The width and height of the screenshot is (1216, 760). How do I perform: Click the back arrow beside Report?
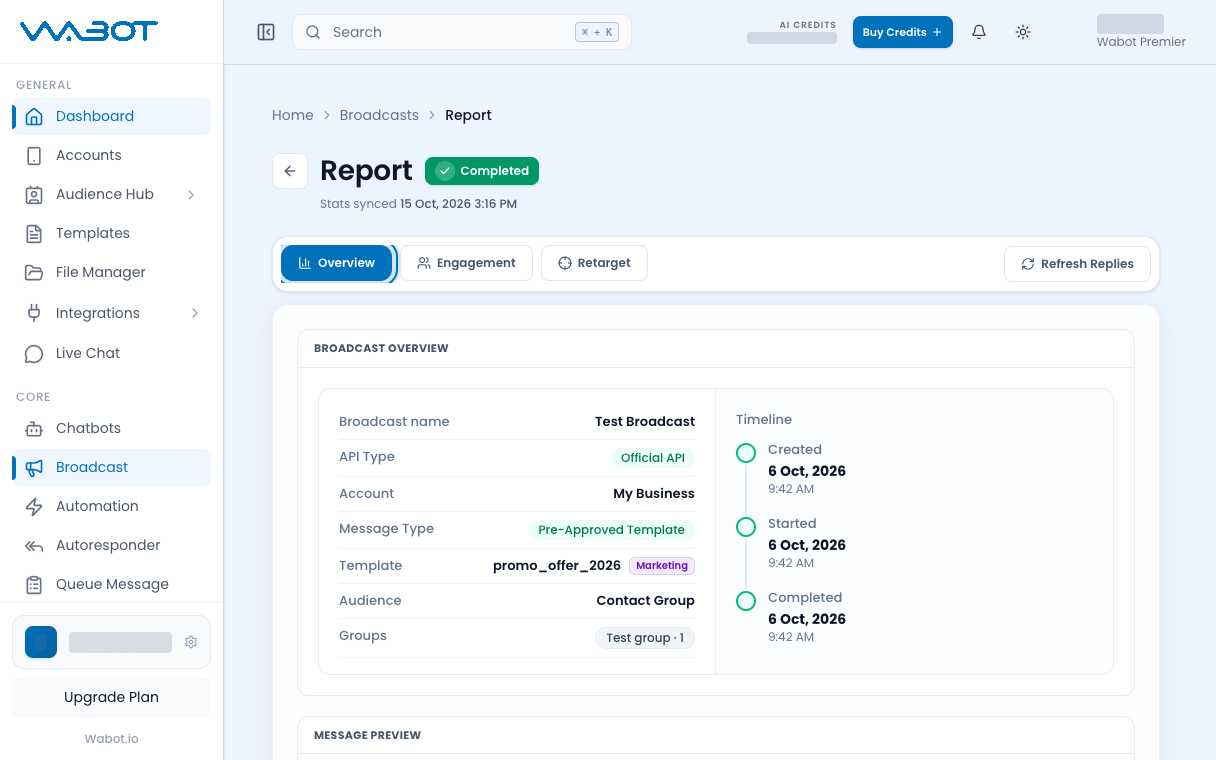290,171
